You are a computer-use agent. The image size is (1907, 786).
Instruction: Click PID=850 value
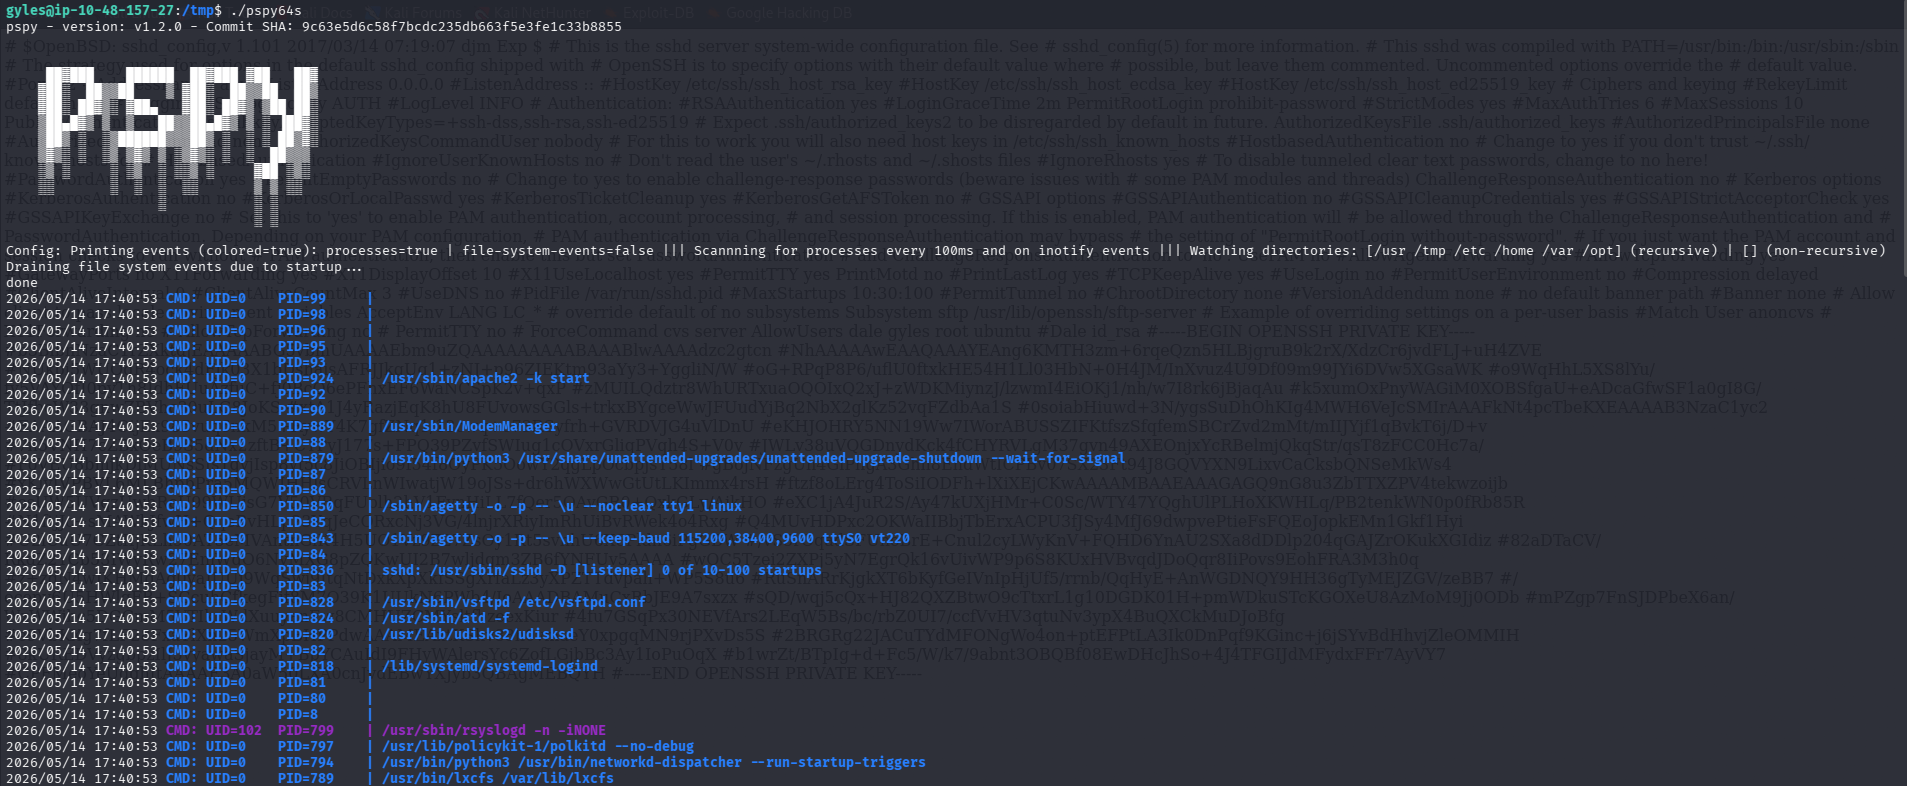click(306, 507)
